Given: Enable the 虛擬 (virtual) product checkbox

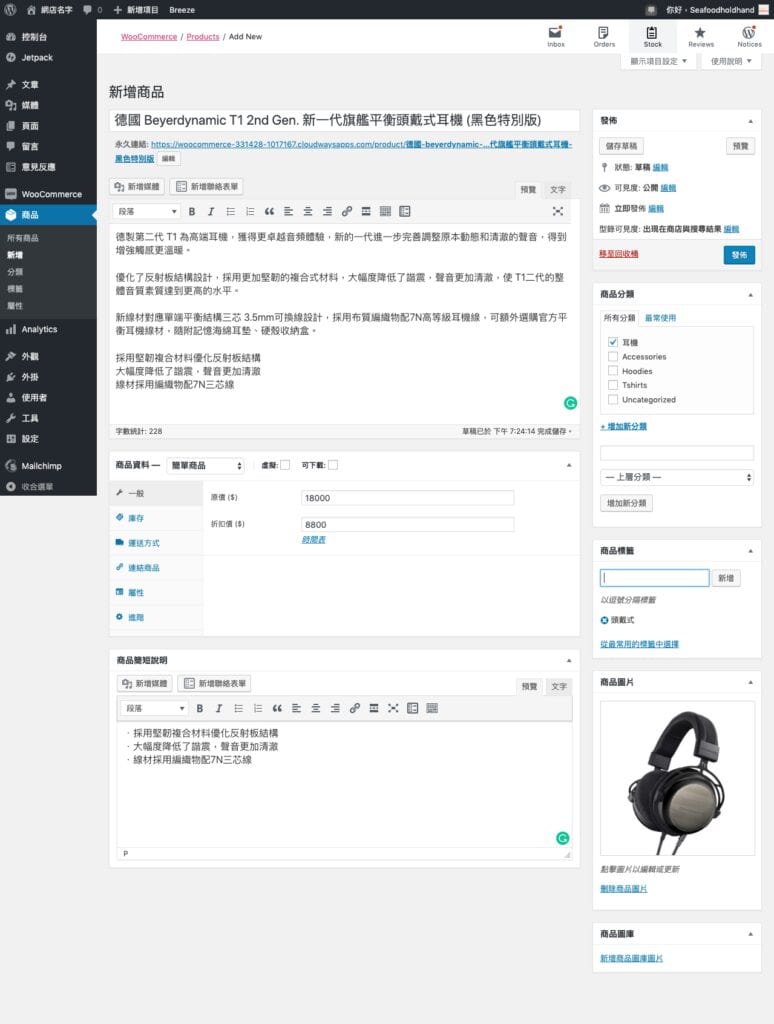Looking at the screenshot, I should 285,465.
